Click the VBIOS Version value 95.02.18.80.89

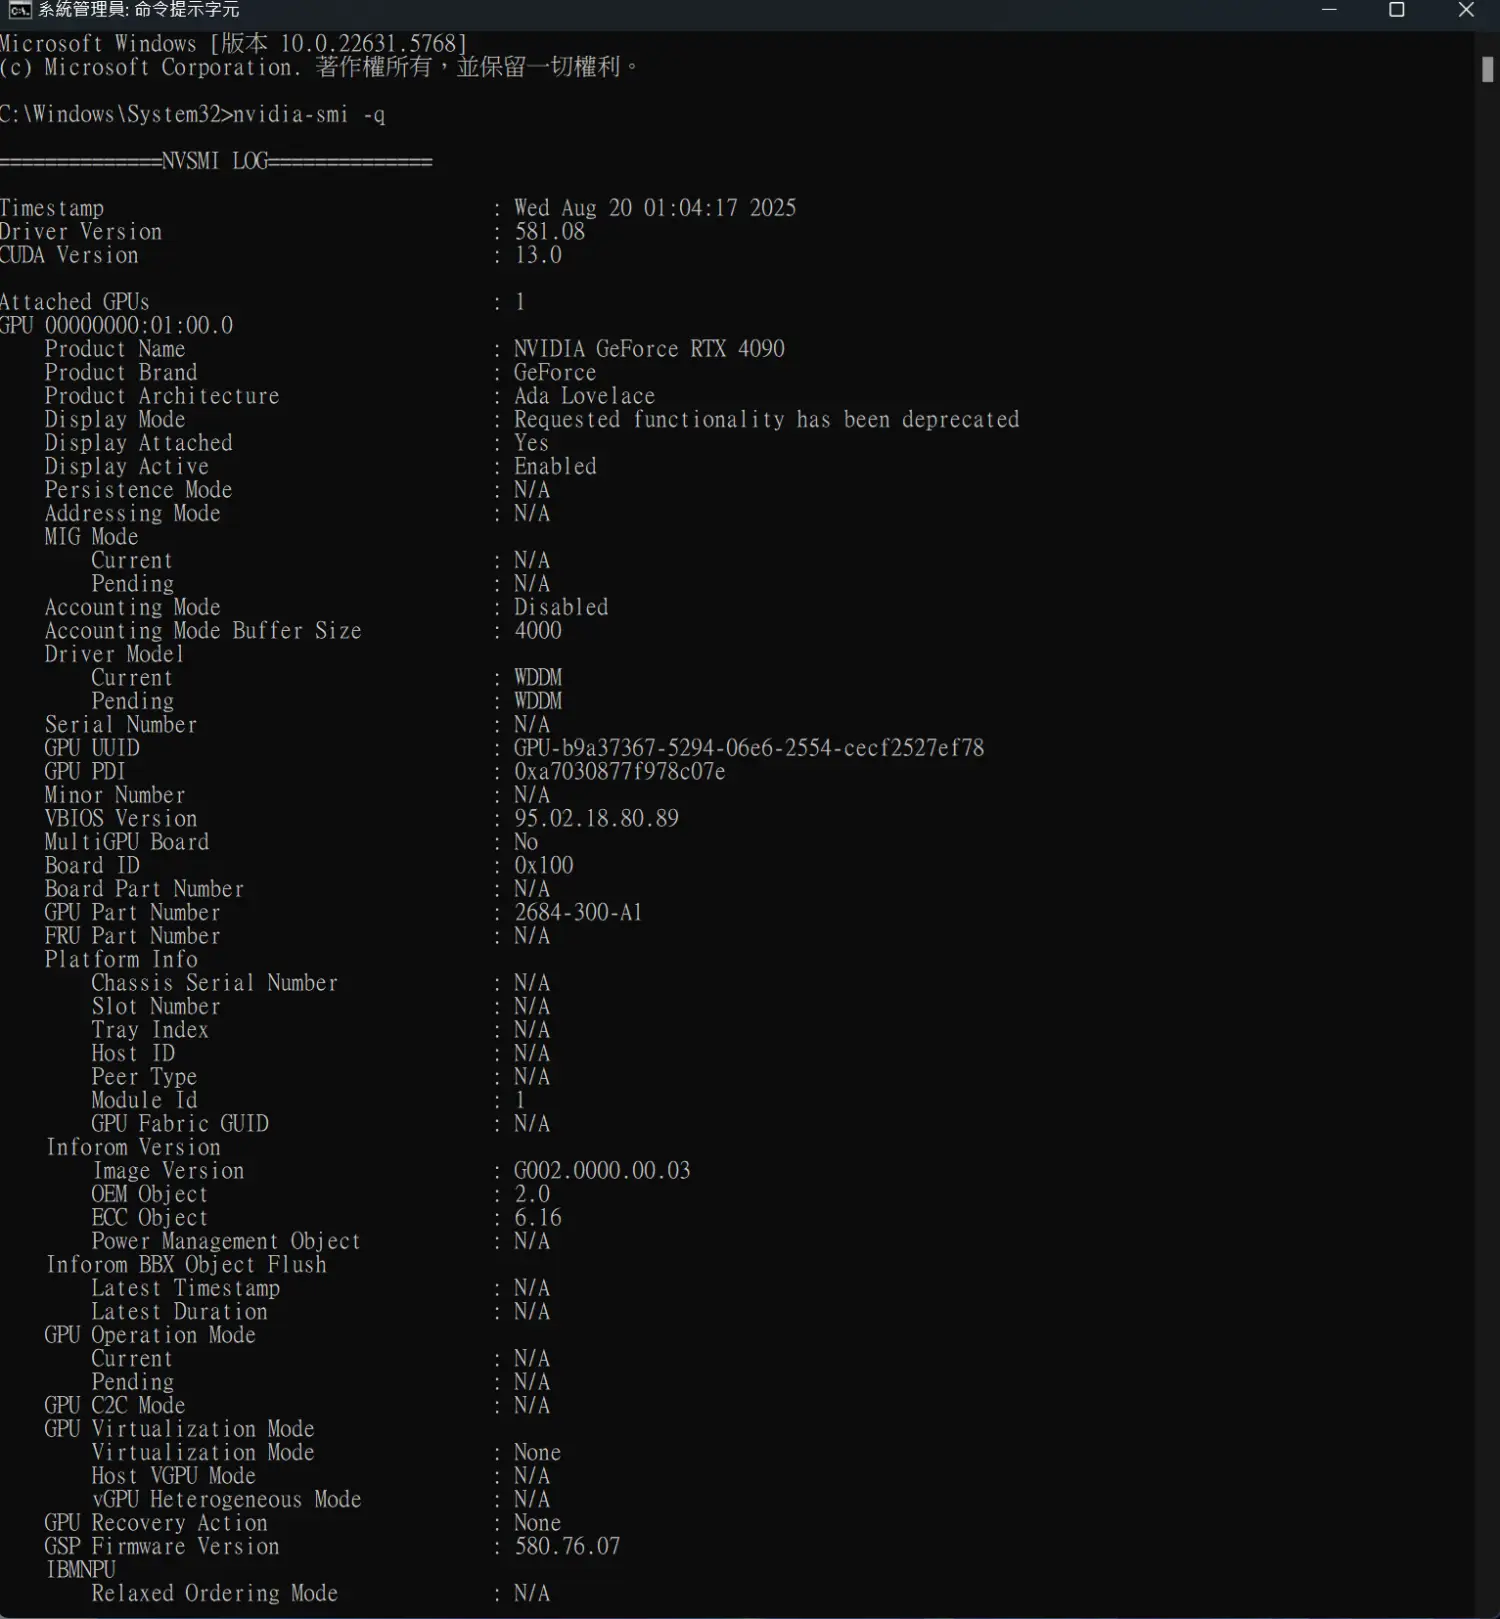(x=596, y=819)
